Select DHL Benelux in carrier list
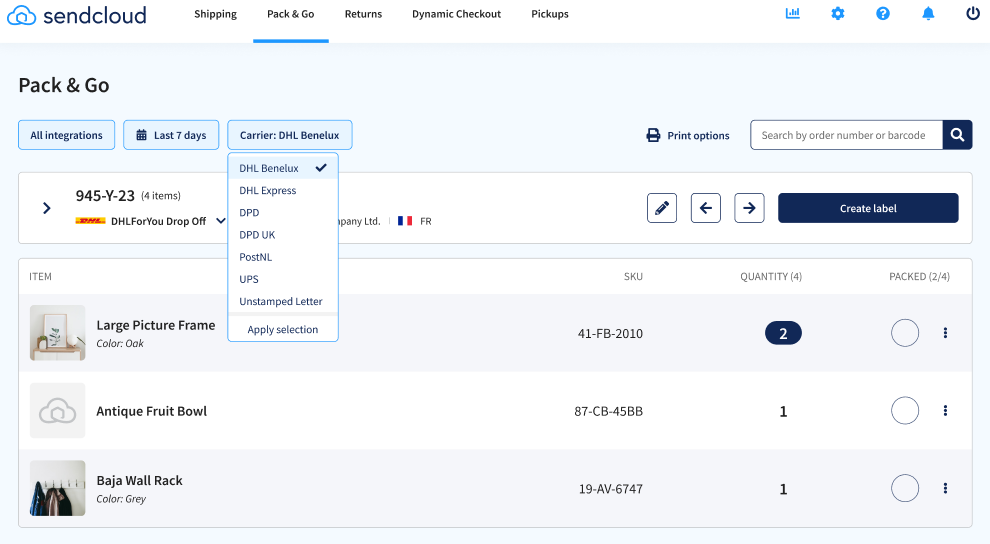Image resolution: width=990 pixels, height=544 pixels. [283, 168]
